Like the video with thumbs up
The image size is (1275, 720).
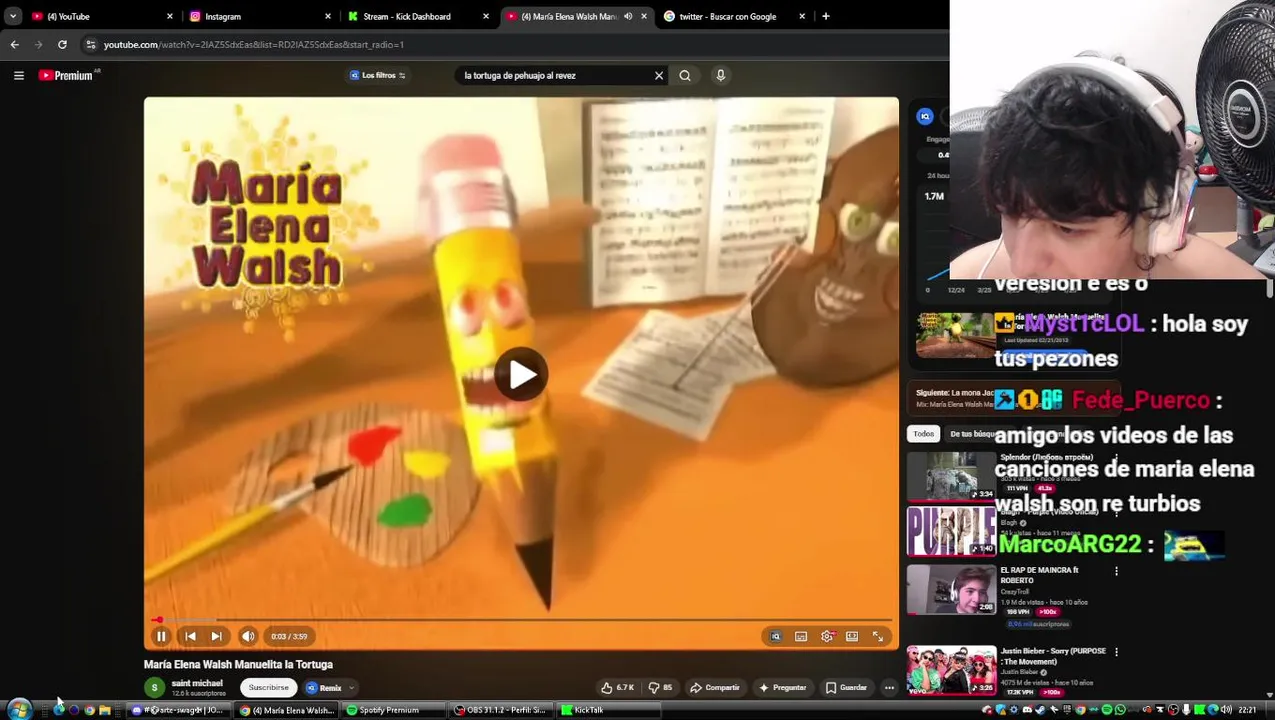(617, 688)
